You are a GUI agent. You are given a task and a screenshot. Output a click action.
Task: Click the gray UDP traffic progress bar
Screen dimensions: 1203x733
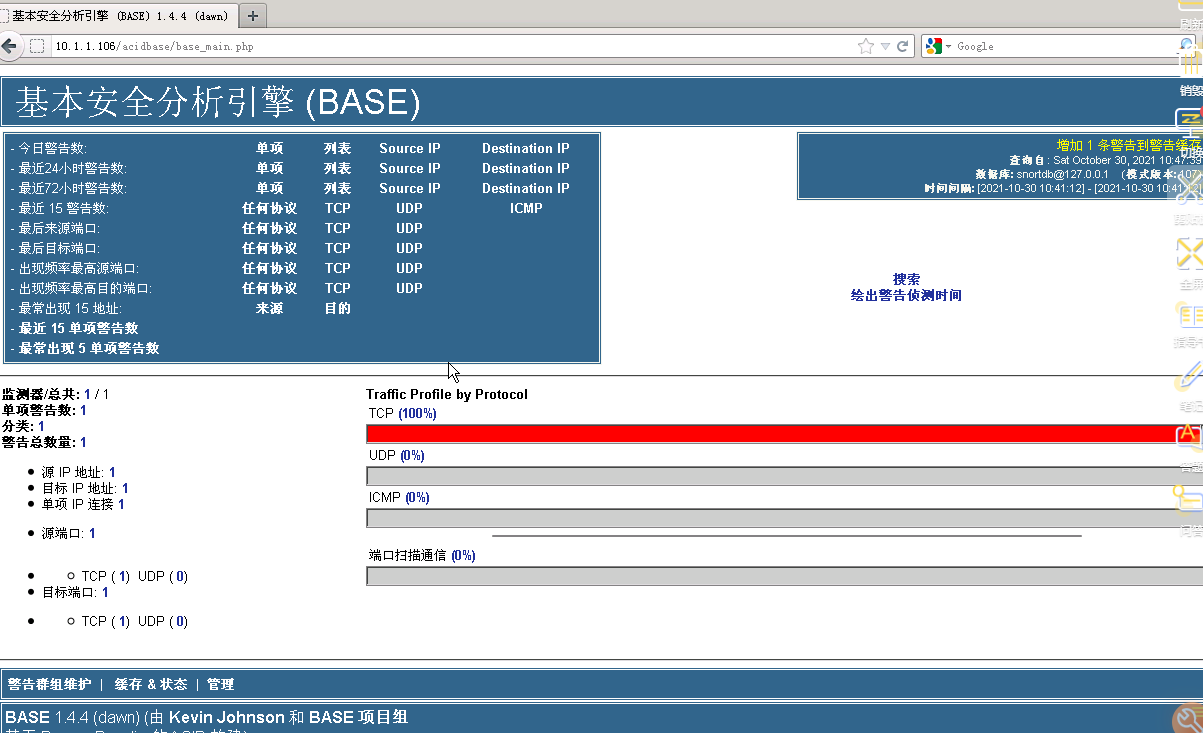pyautogui.click(x=784, y=476)
